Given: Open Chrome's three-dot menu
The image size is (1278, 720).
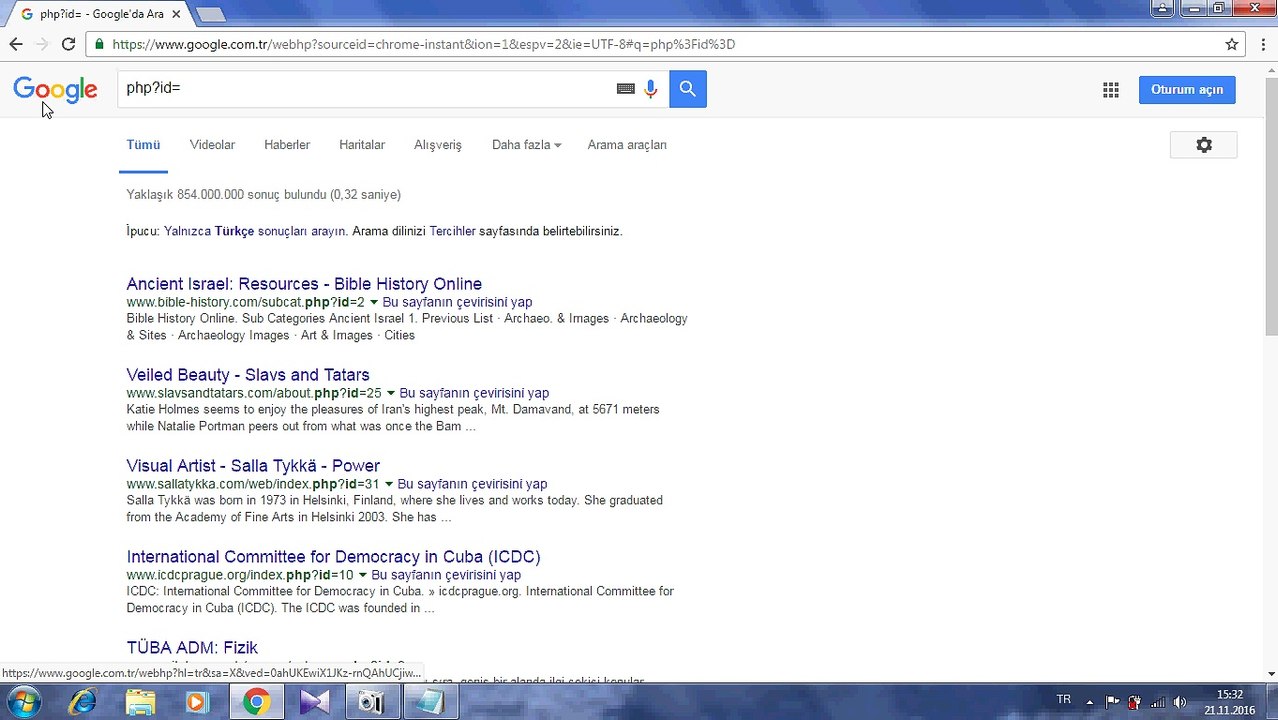Looking at the screenshot, I should [x=1264, y=44].
